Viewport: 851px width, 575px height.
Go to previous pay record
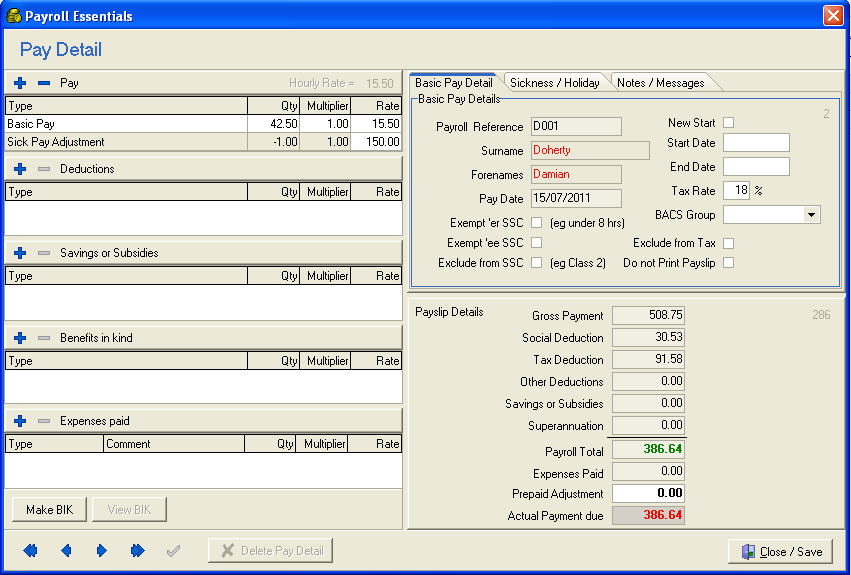click(66, 550)
